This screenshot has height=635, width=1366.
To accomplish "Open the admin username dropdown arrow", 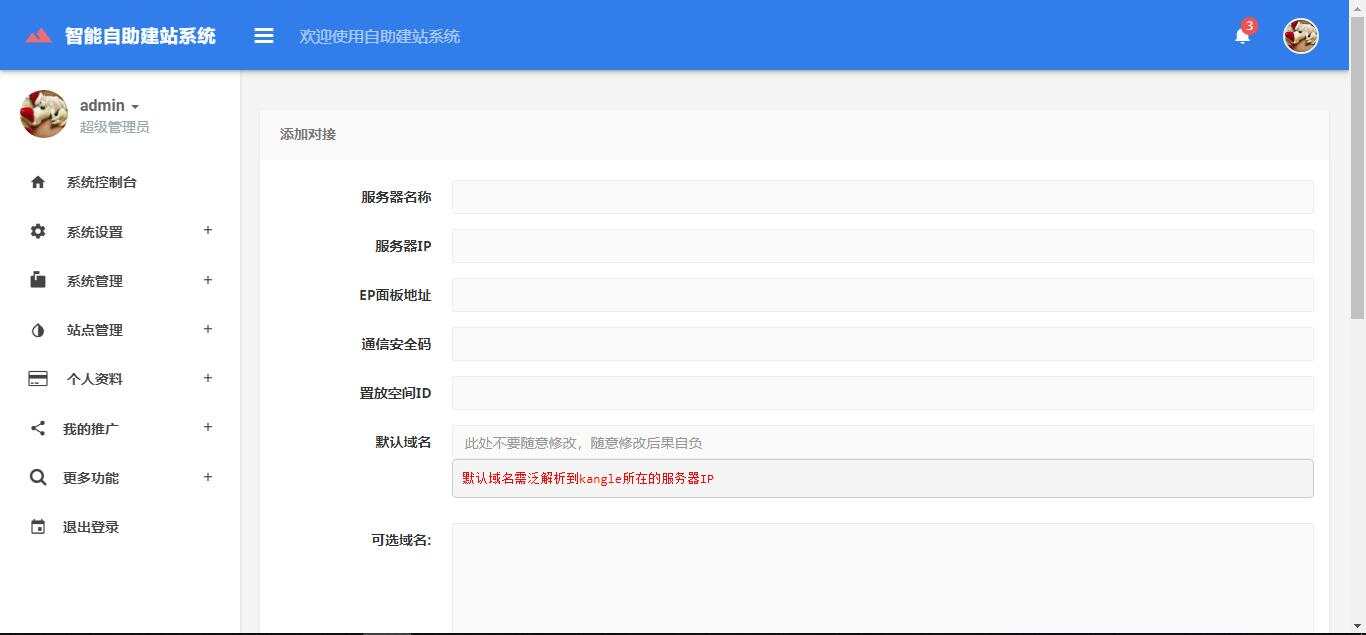I will (x=137, y=105).
